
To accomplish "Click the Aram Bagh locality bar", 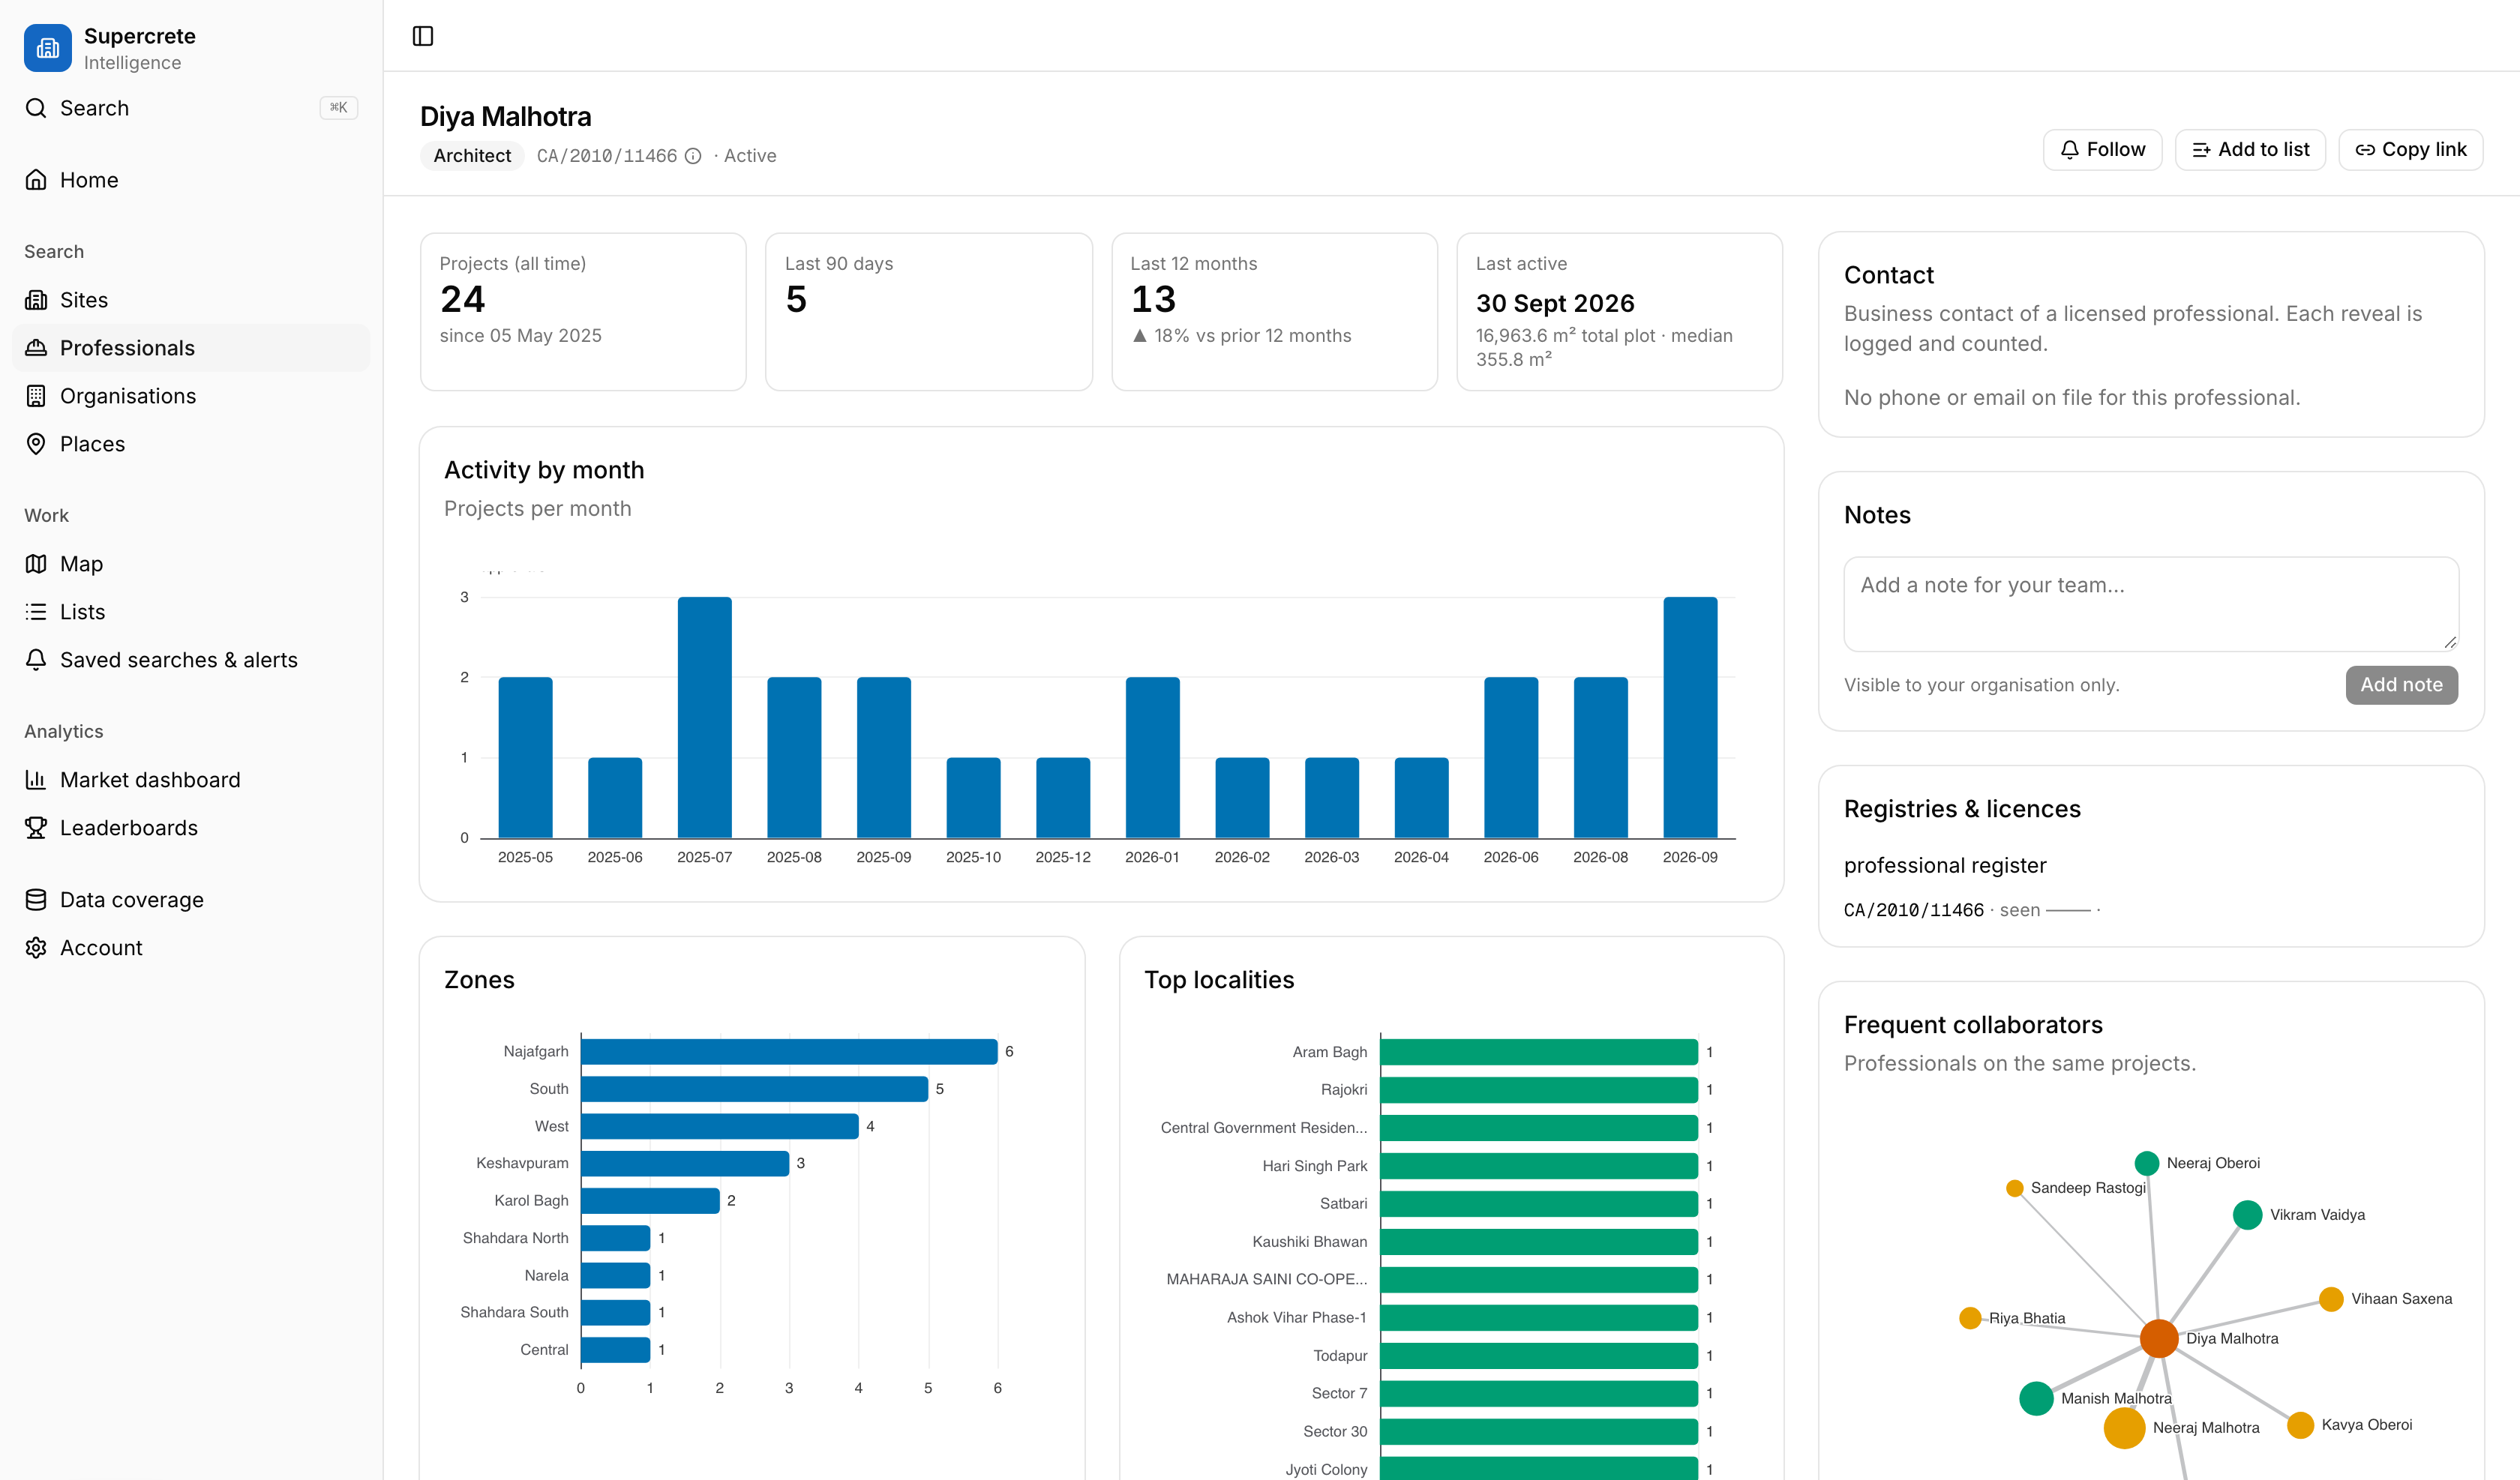I will click(x=1539, y=1052).
